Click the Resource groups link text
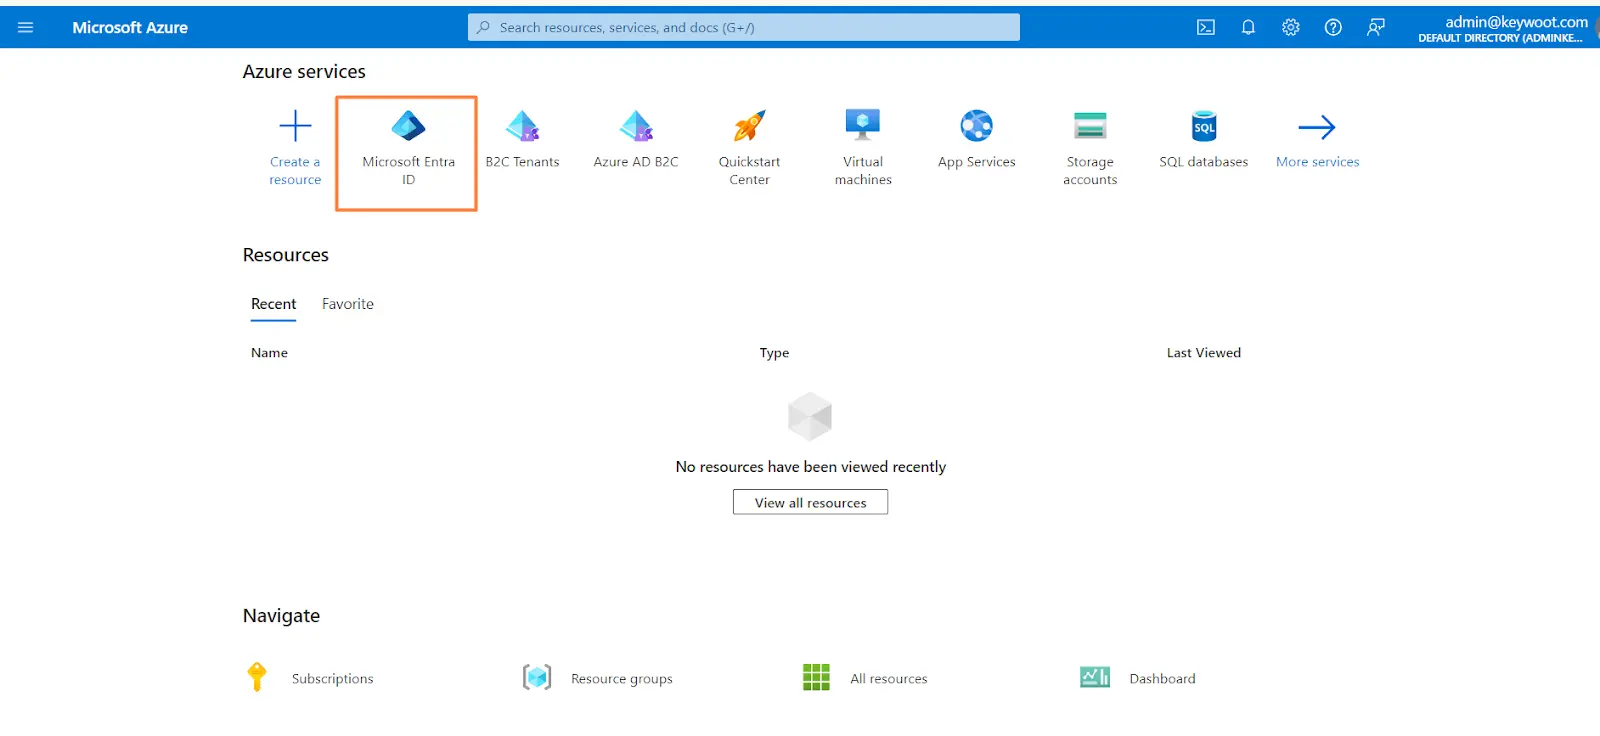 622,678
